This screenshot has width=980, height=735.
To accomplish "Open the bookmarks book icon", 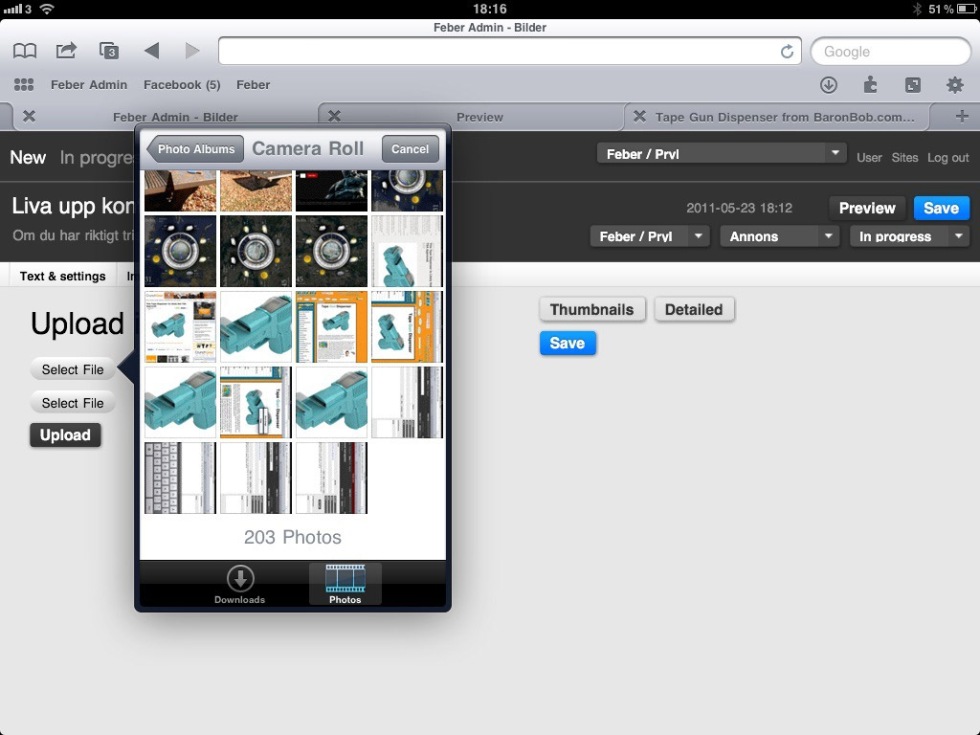I will (25, 51).
